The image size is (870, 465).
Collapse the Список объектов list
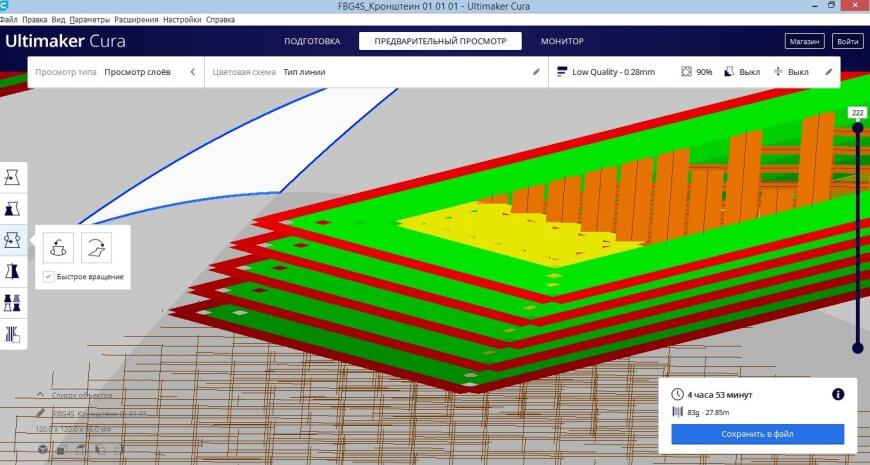tap(41, 395)
